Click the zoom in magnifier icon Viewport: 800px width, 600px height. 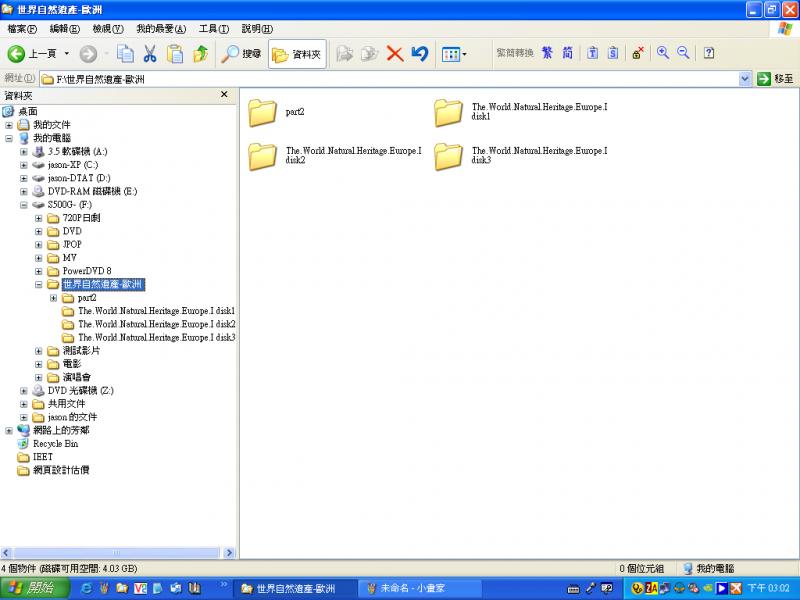point(662,53)
